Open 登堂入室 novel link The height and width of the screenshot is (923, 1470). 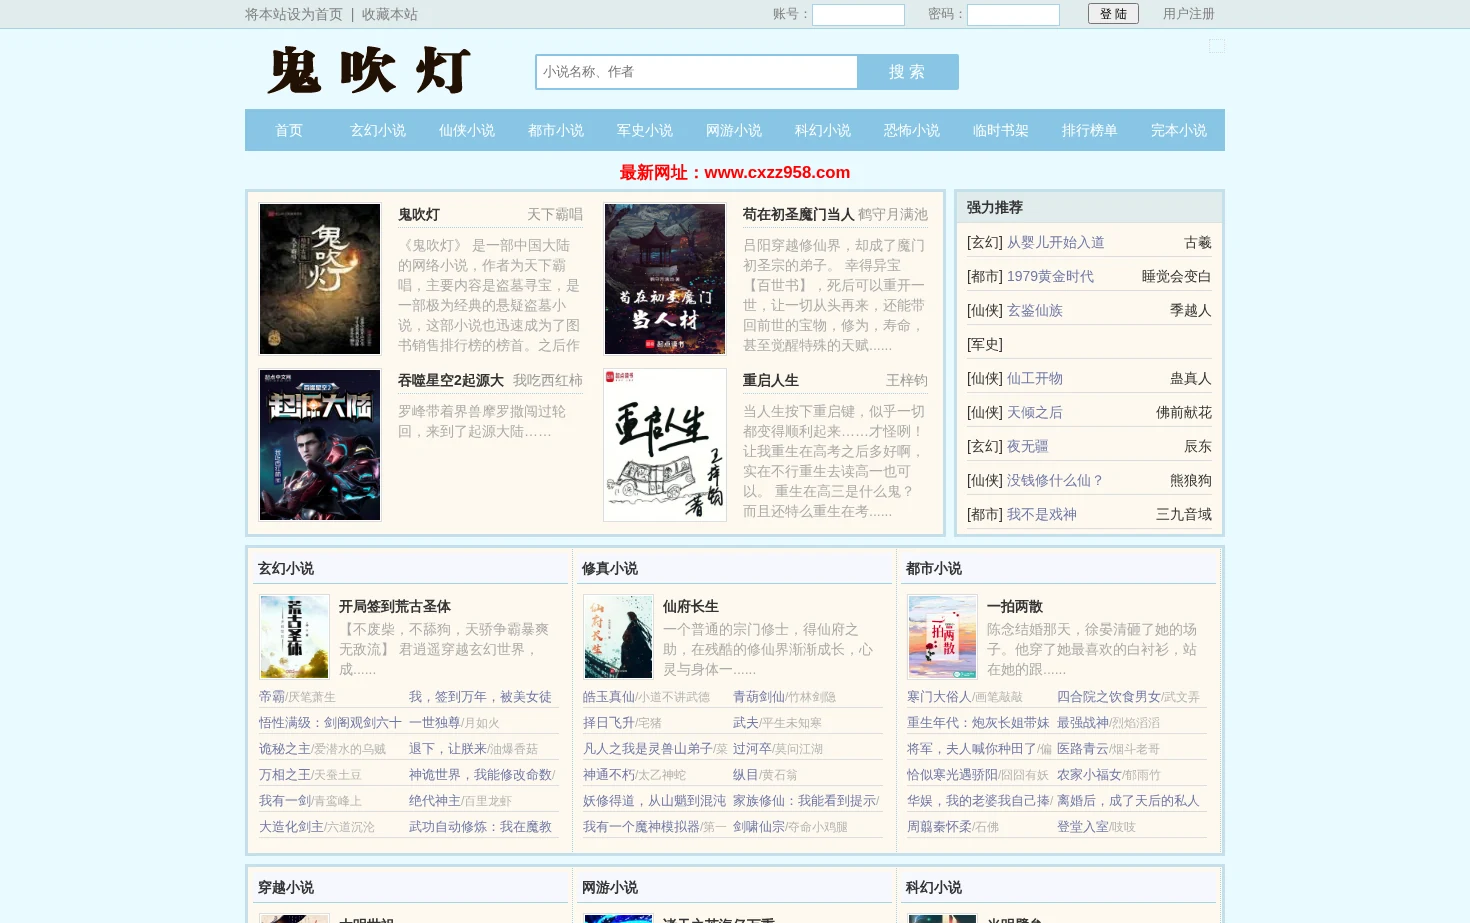point(1083,827)
